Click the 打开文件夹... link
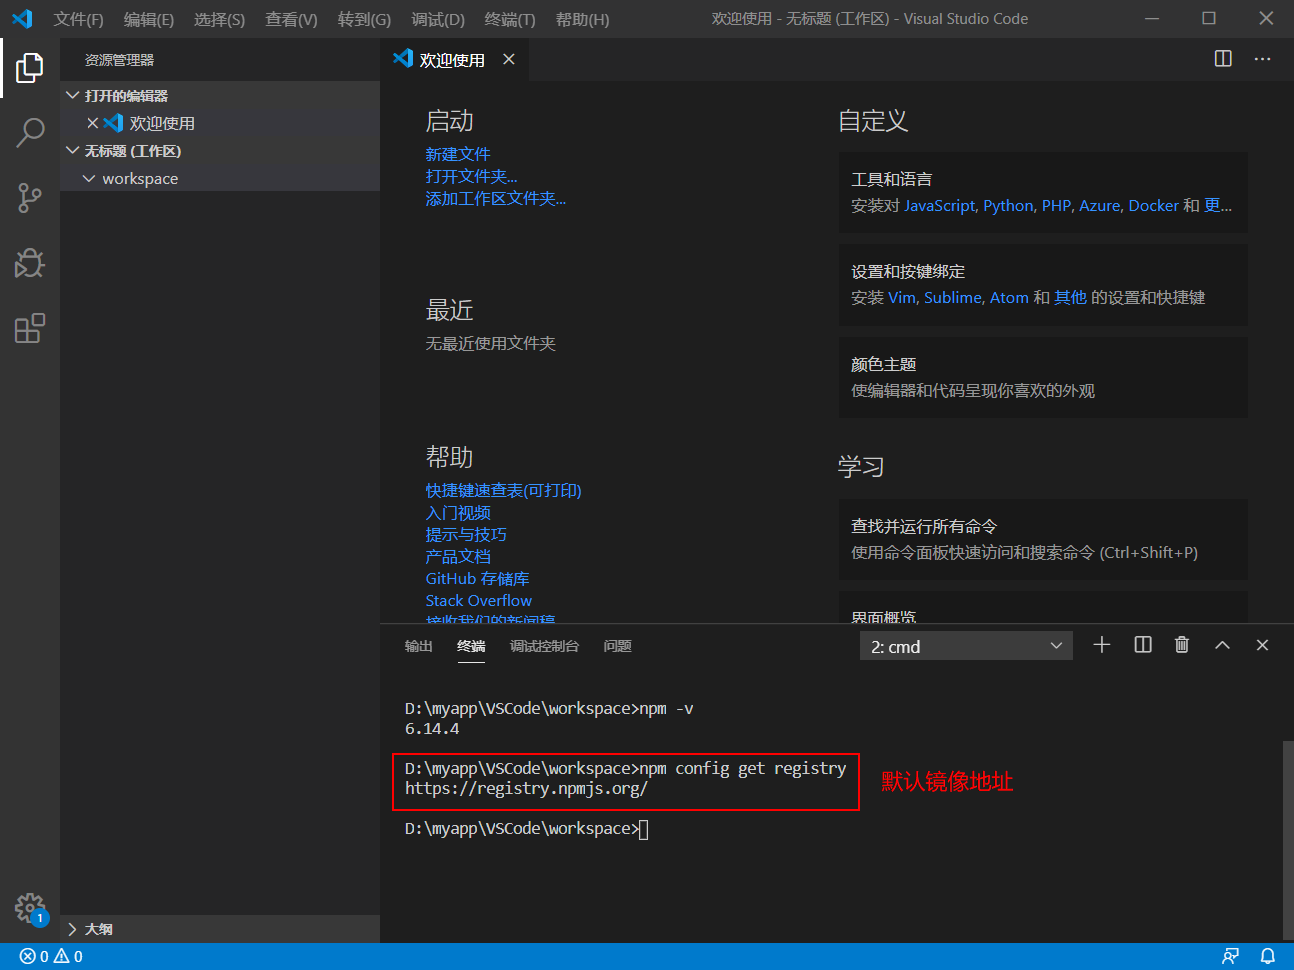The height and width of the screenshot is (970, 1294). [471, 176]
